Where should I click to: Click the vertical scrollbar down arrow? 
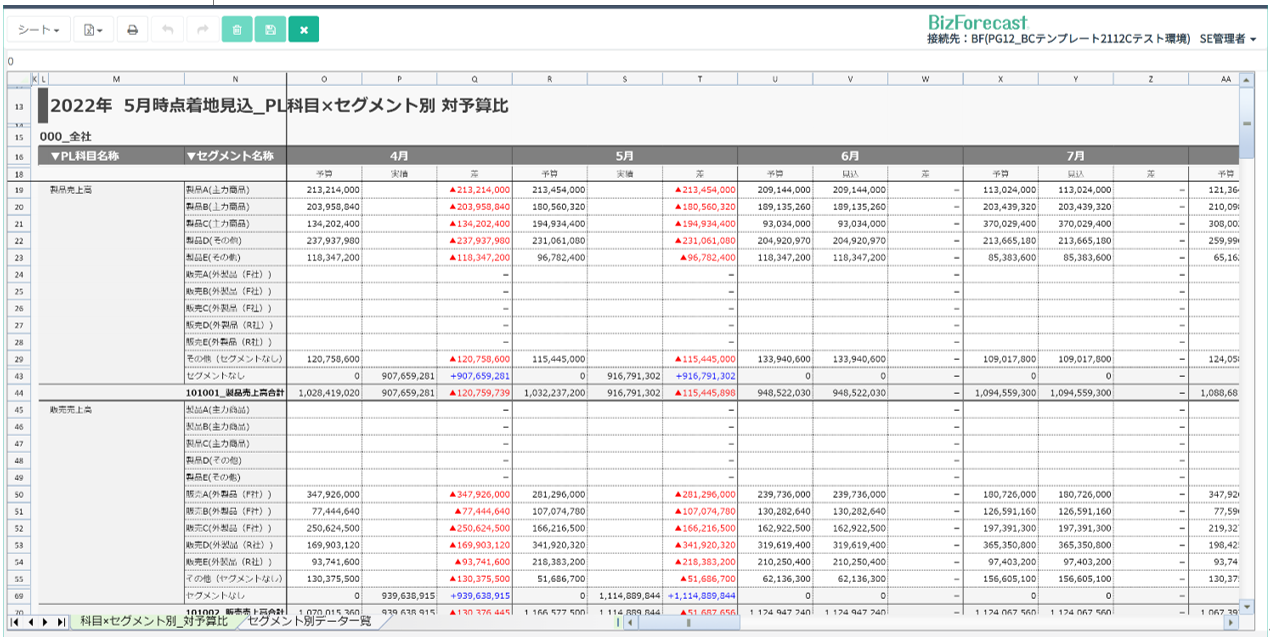tap(1246, 606)
